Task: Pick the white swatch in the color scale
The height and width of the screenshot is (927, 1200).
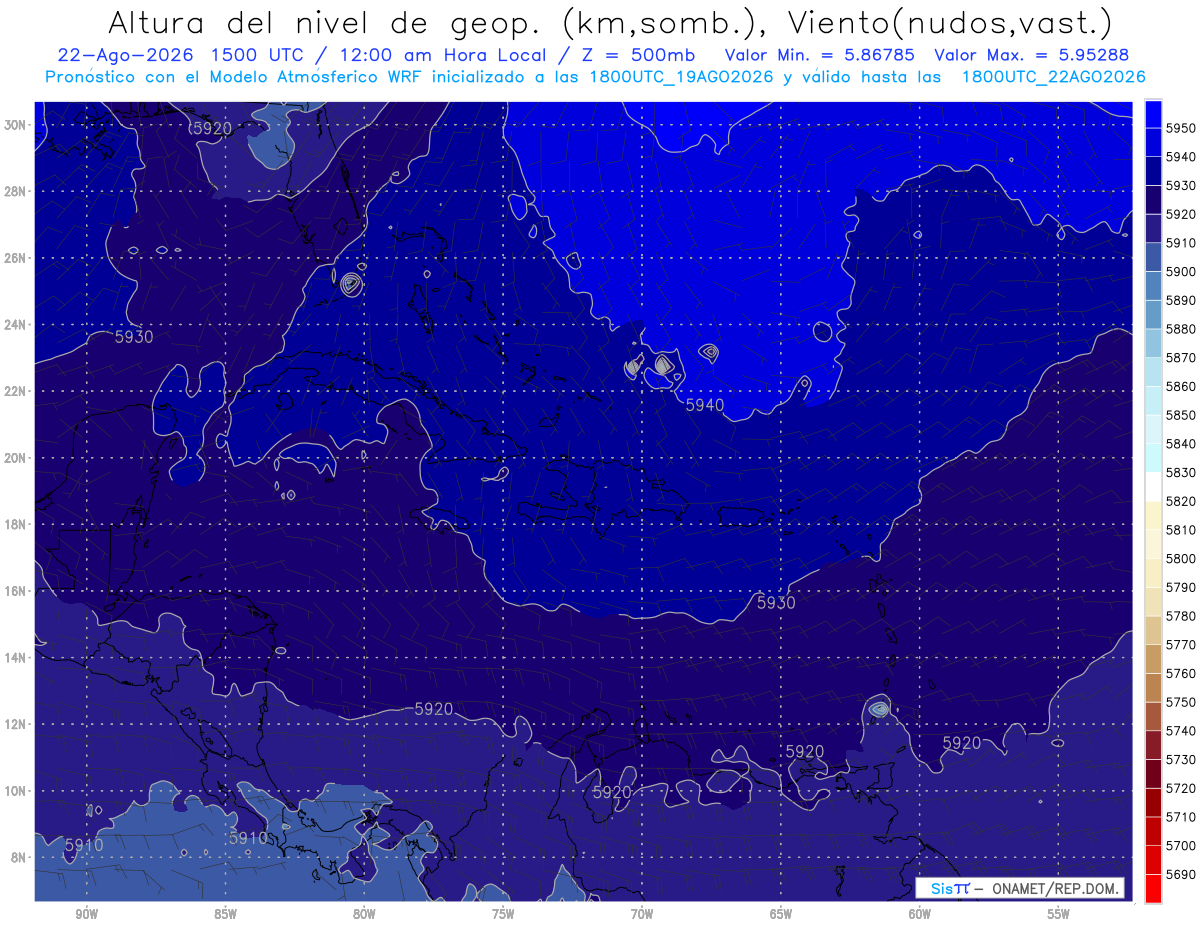Action: (1153, 486)
